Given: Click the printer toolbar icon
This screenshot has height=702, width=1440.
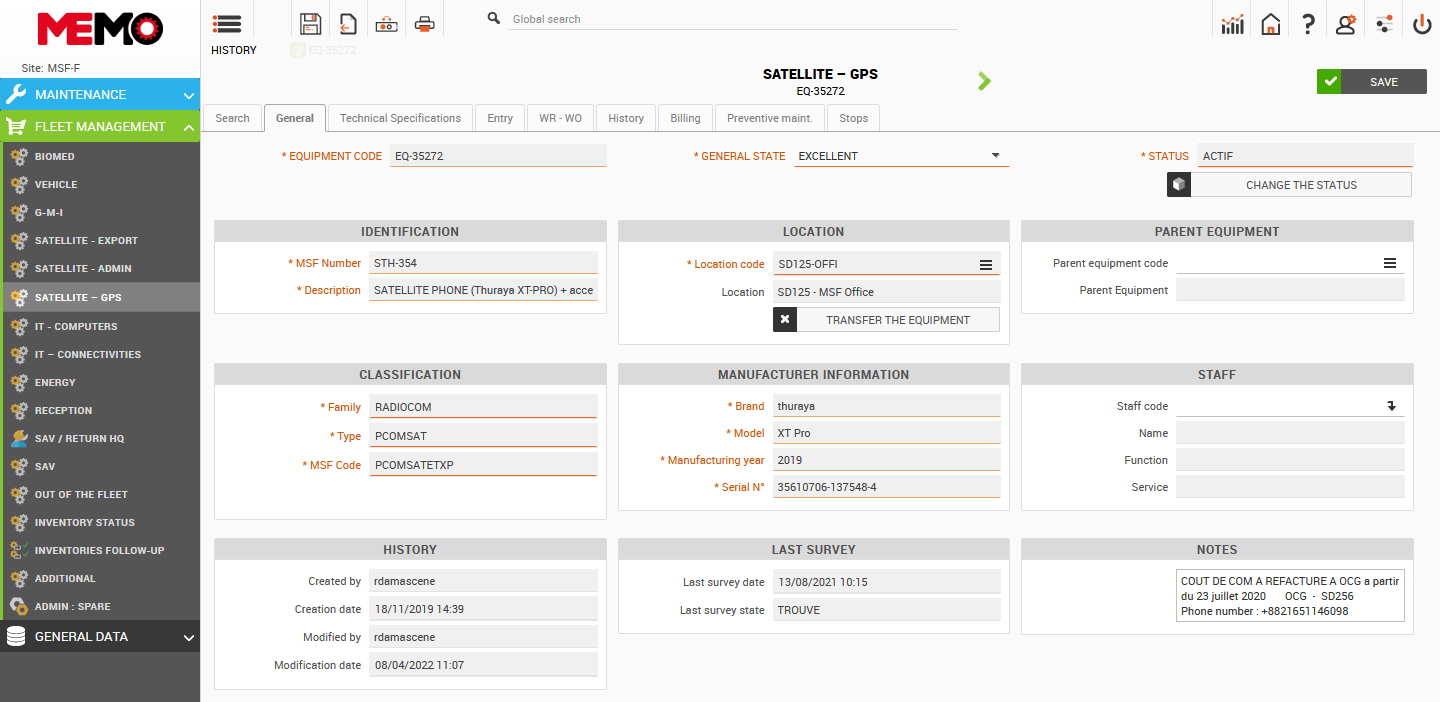Looking at the screenshot, I should pos(425,25).
